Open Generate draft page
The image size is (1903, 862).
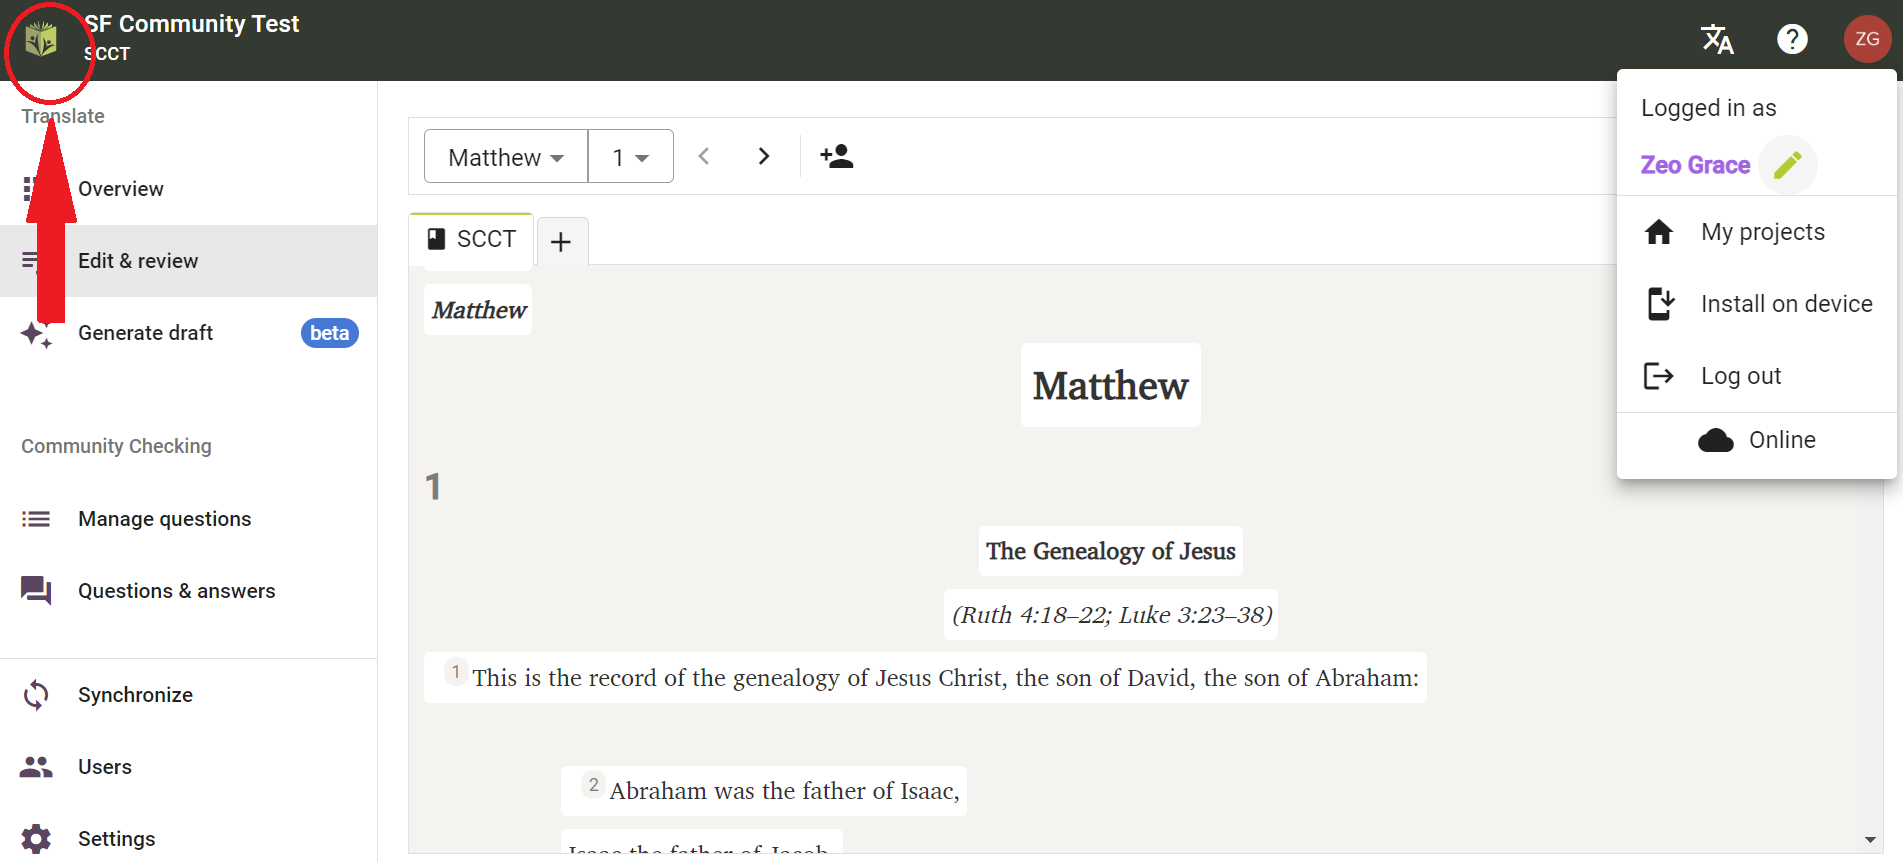coord(146,333)
